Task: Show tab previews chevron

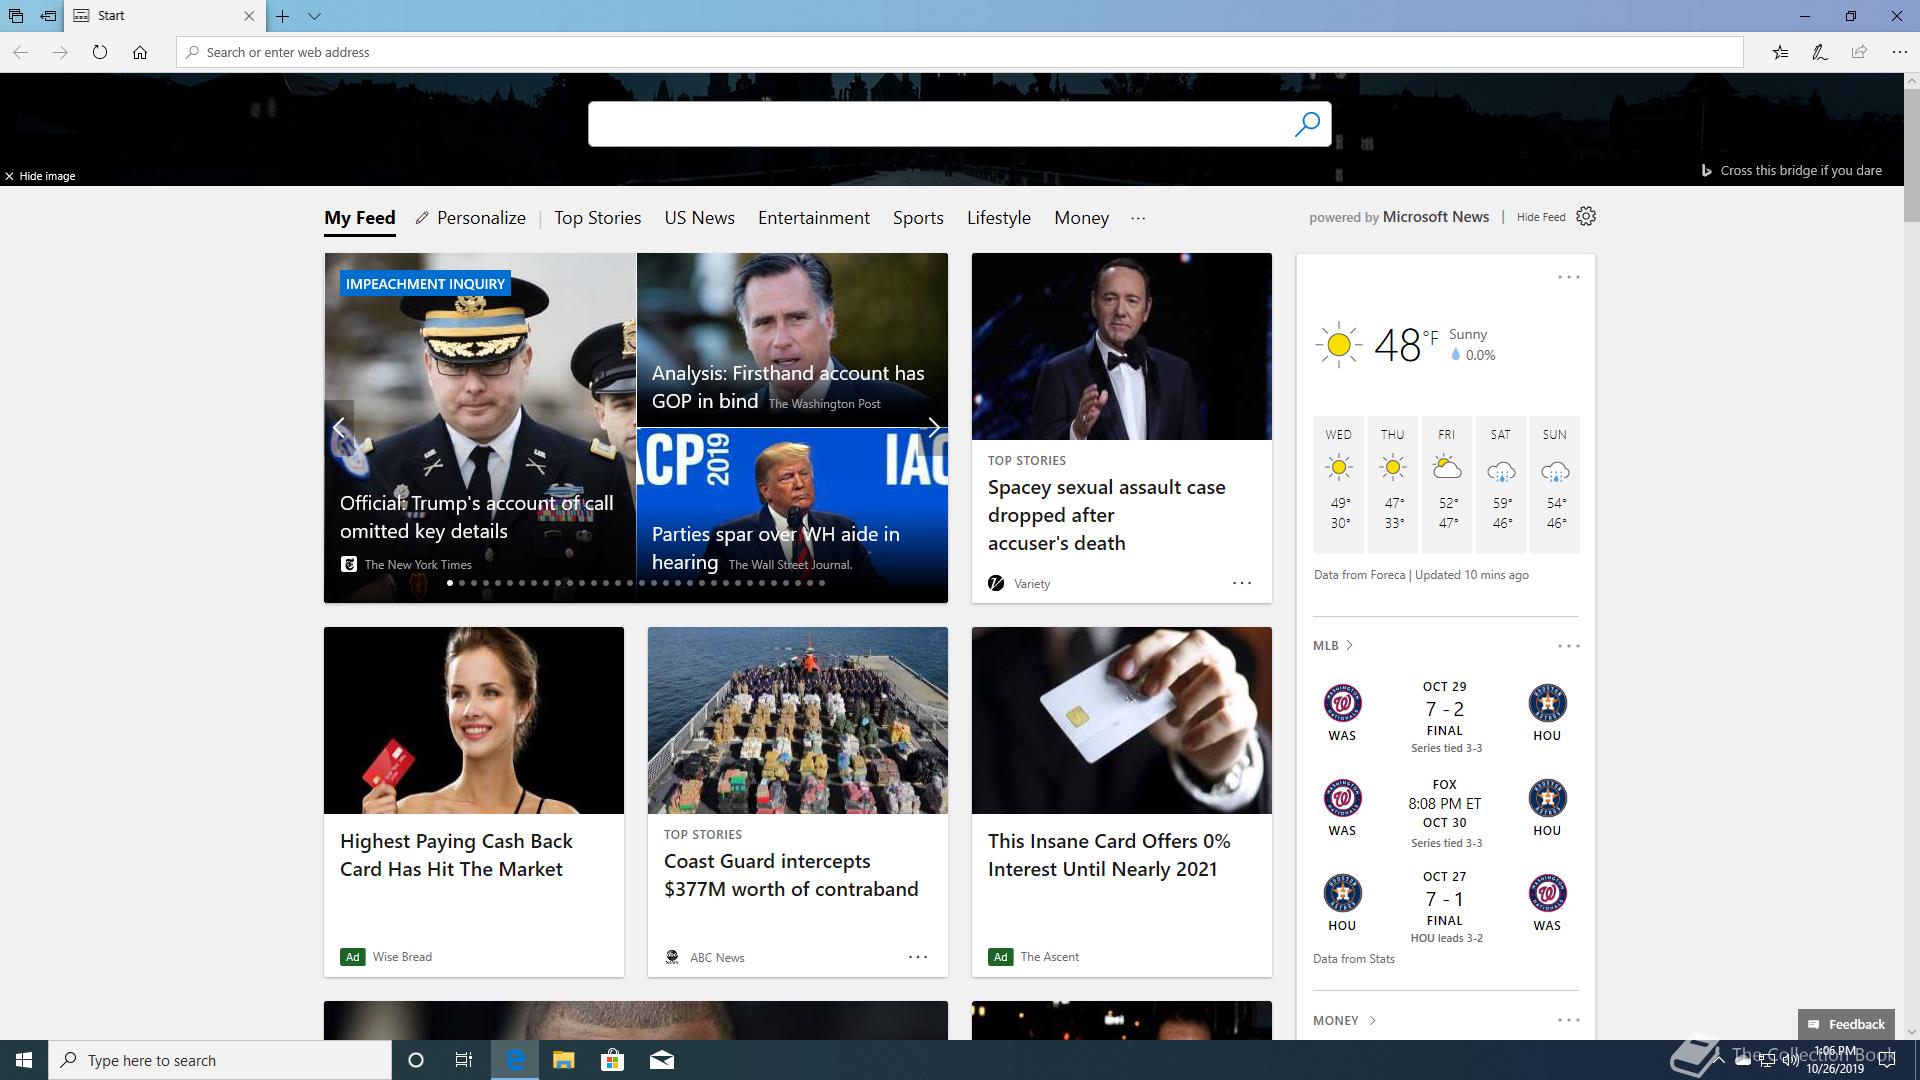Action: (314, 16)
